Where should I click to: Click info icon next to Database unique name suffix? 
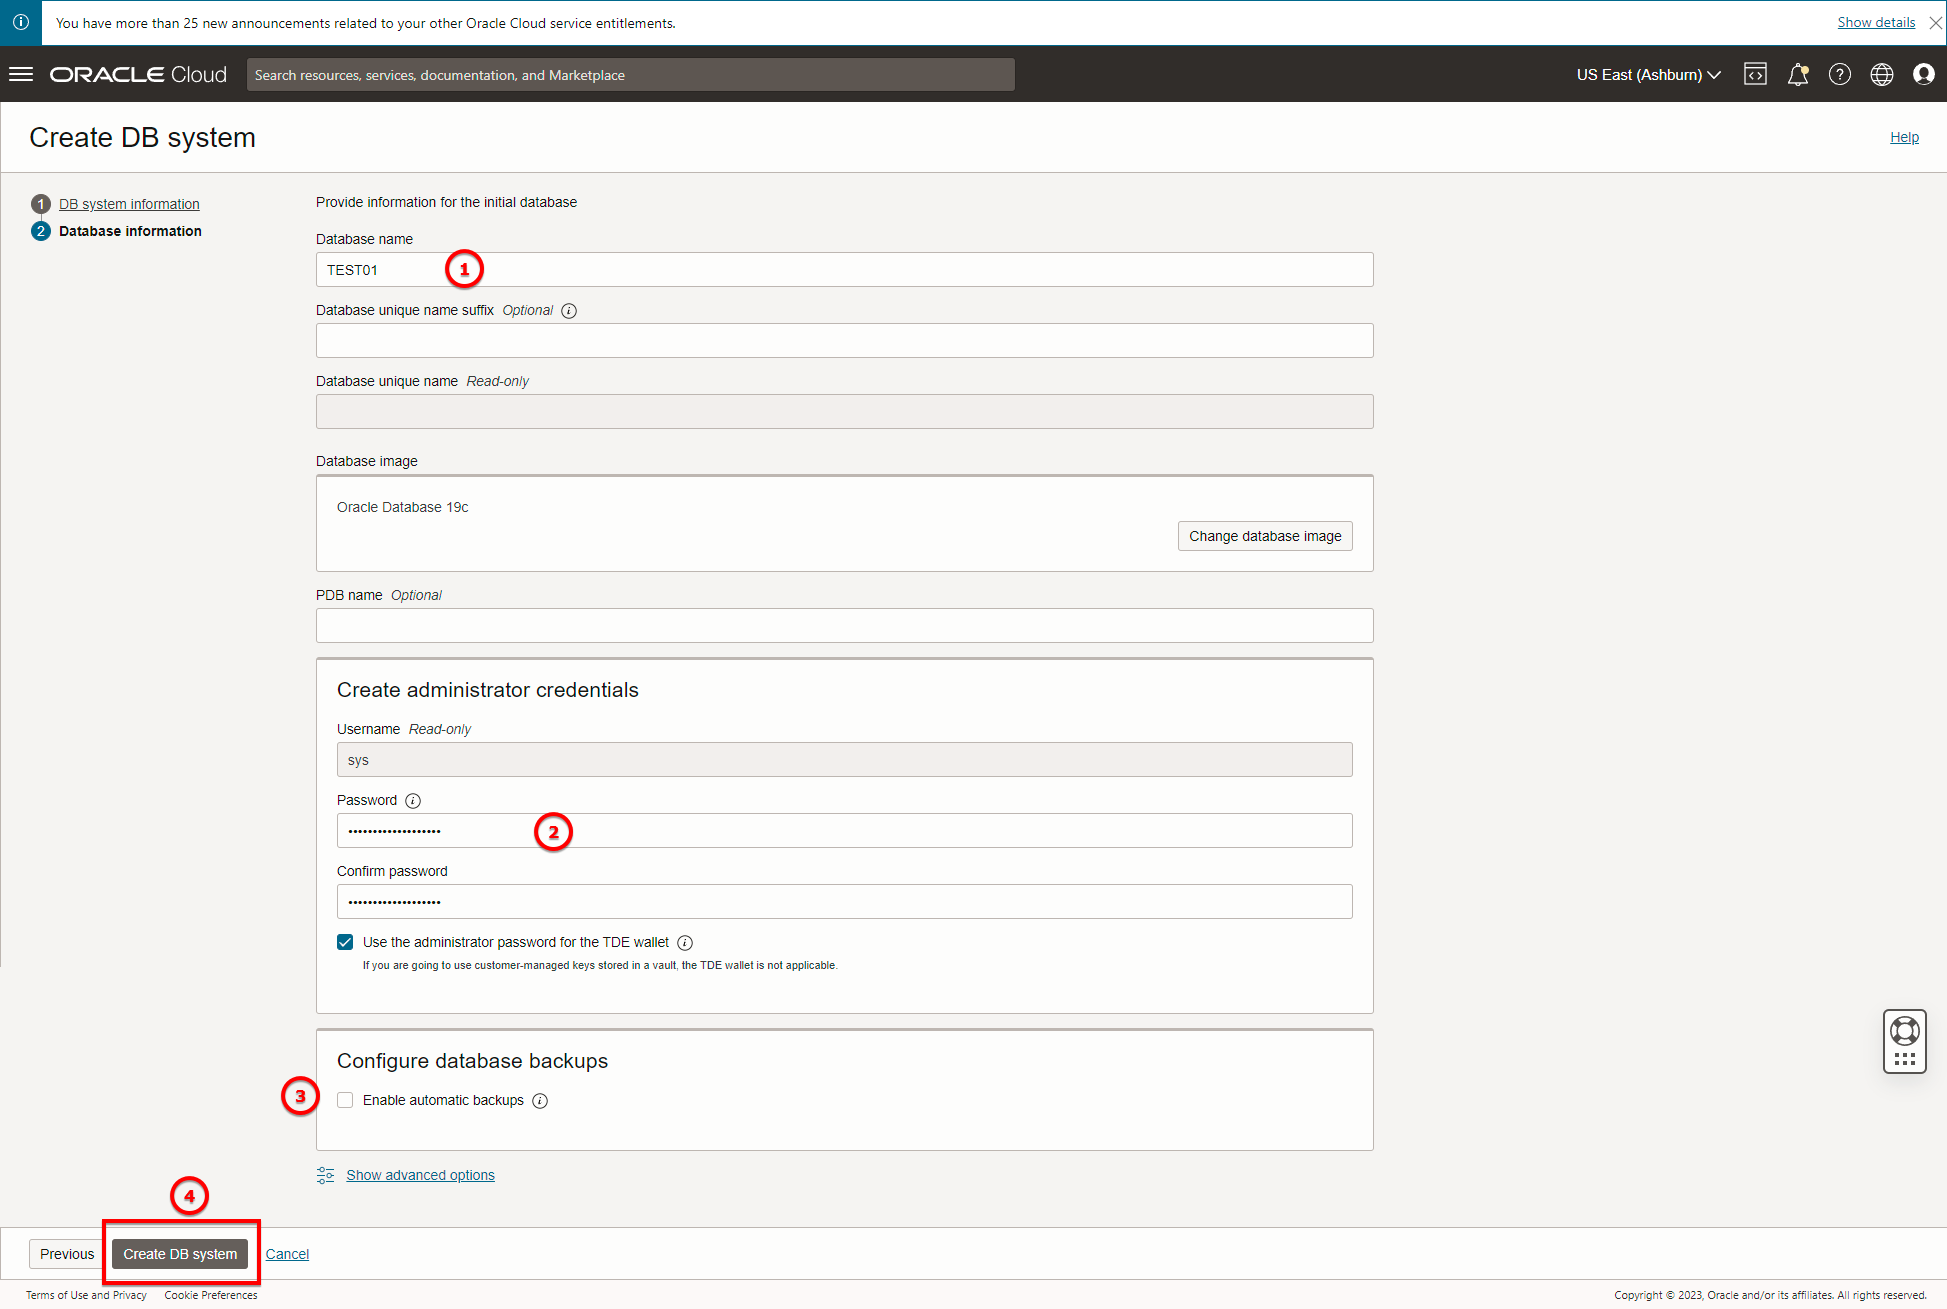coord(569,311)
